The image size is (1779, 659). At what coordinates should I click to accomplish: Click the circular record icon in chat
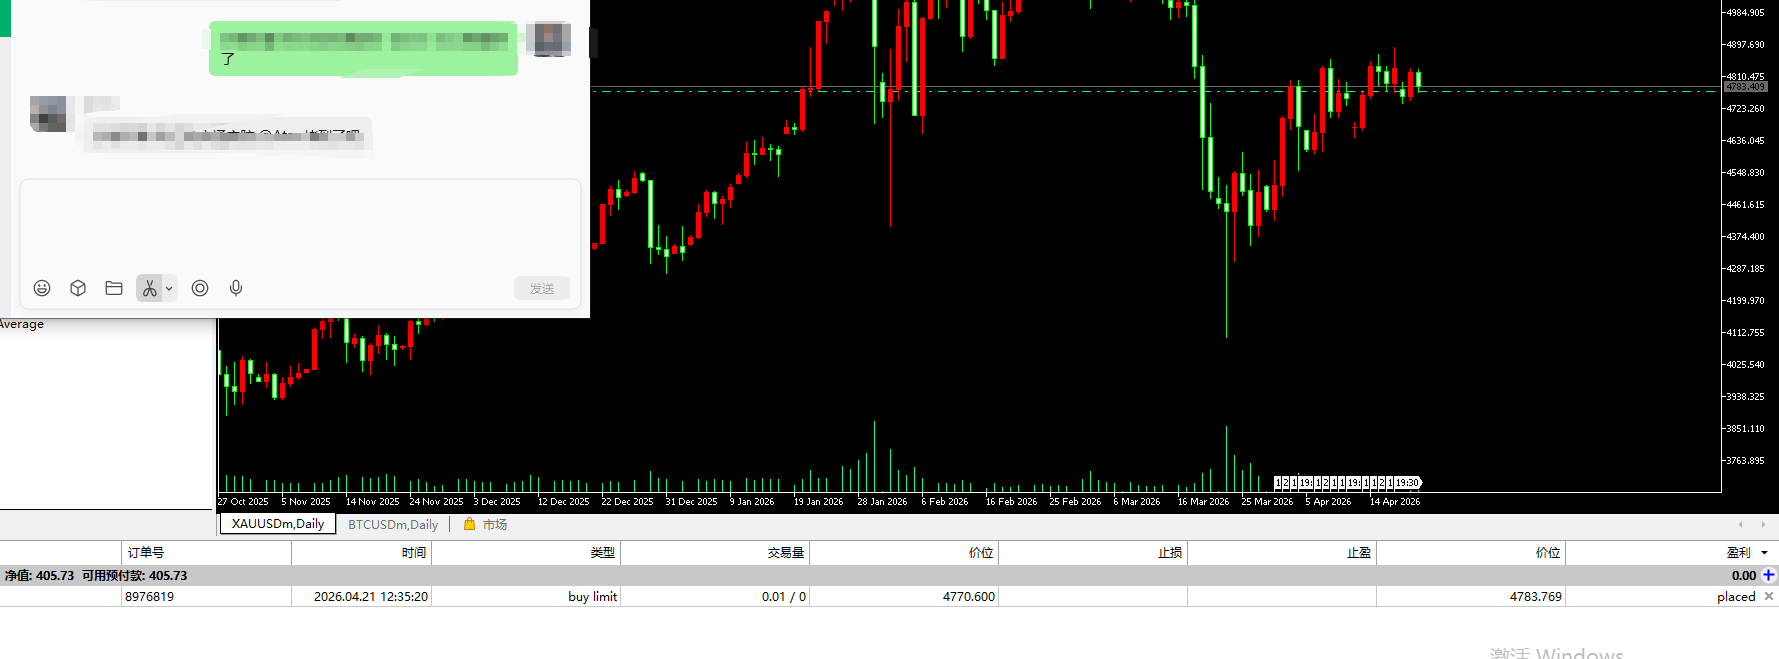tap(200, 288)
